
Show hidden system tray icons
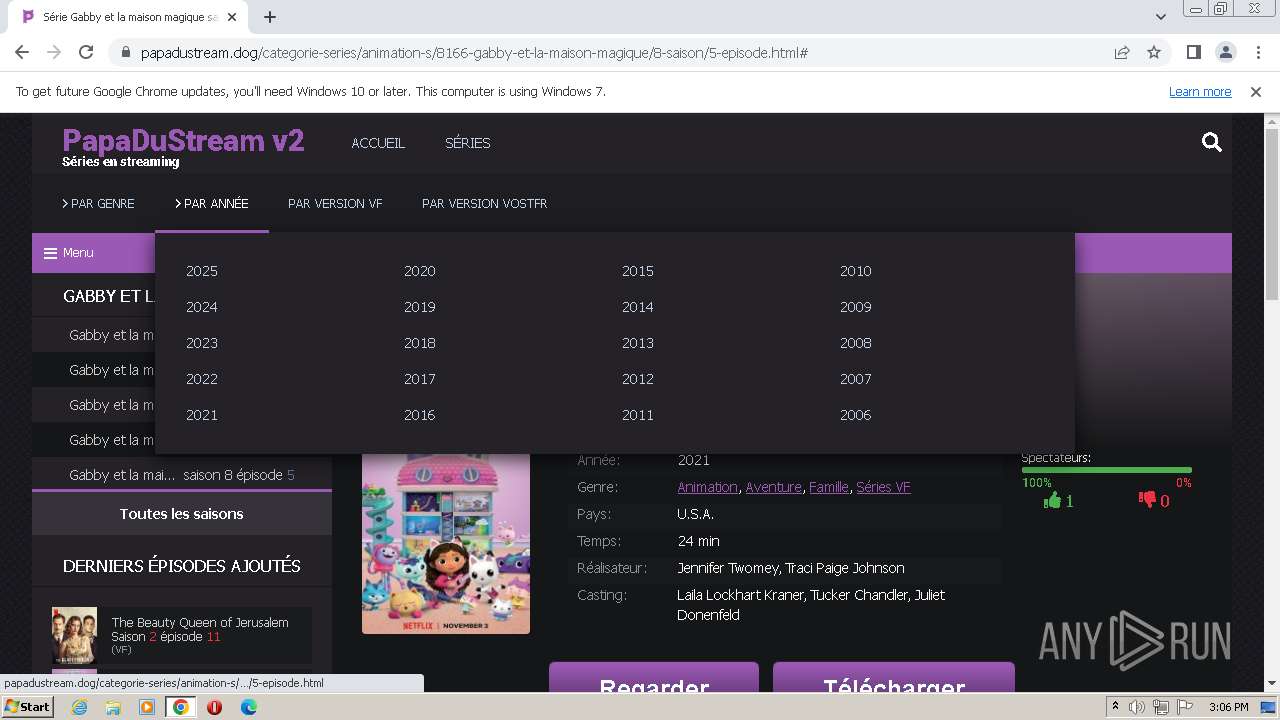point(1115,707)
